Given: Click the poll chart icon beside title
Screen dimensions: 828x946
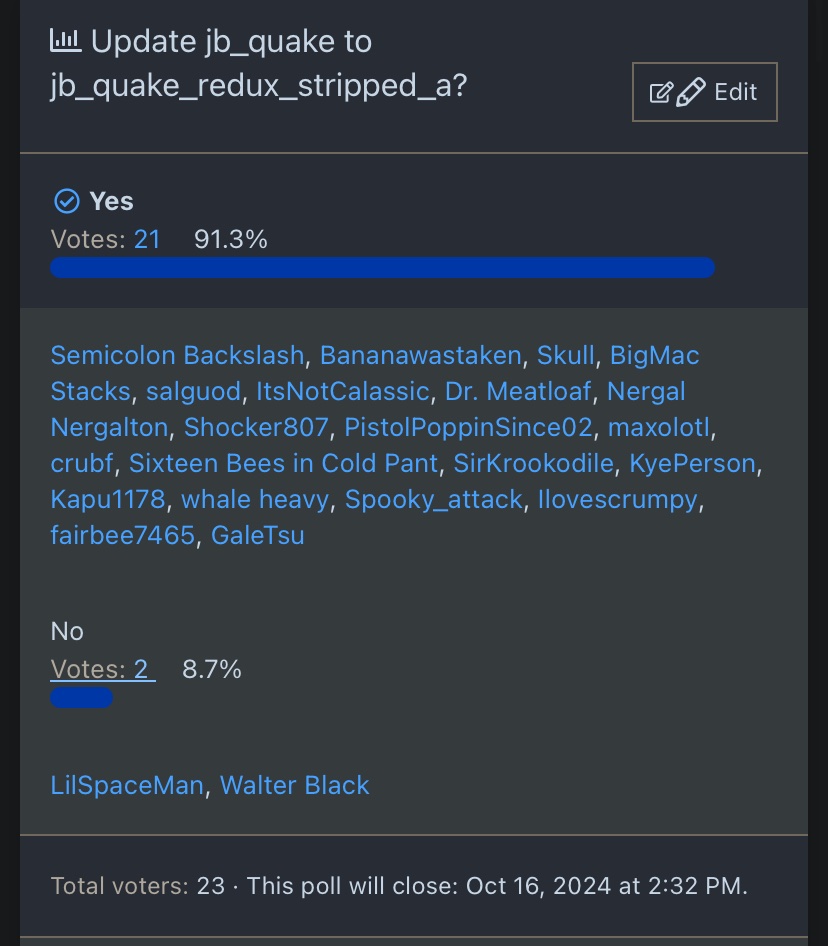Looking at the screenshot, I should click(65, 41).
